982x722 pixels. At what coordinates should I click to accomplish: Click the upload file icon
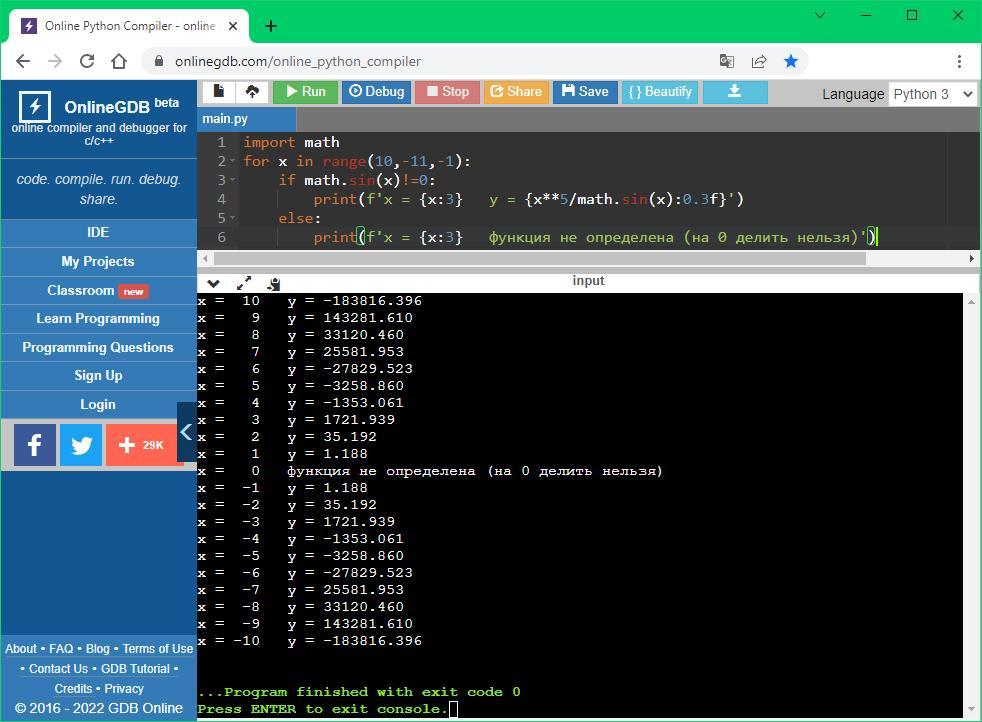pyautogui.click(x=252, y=92)
